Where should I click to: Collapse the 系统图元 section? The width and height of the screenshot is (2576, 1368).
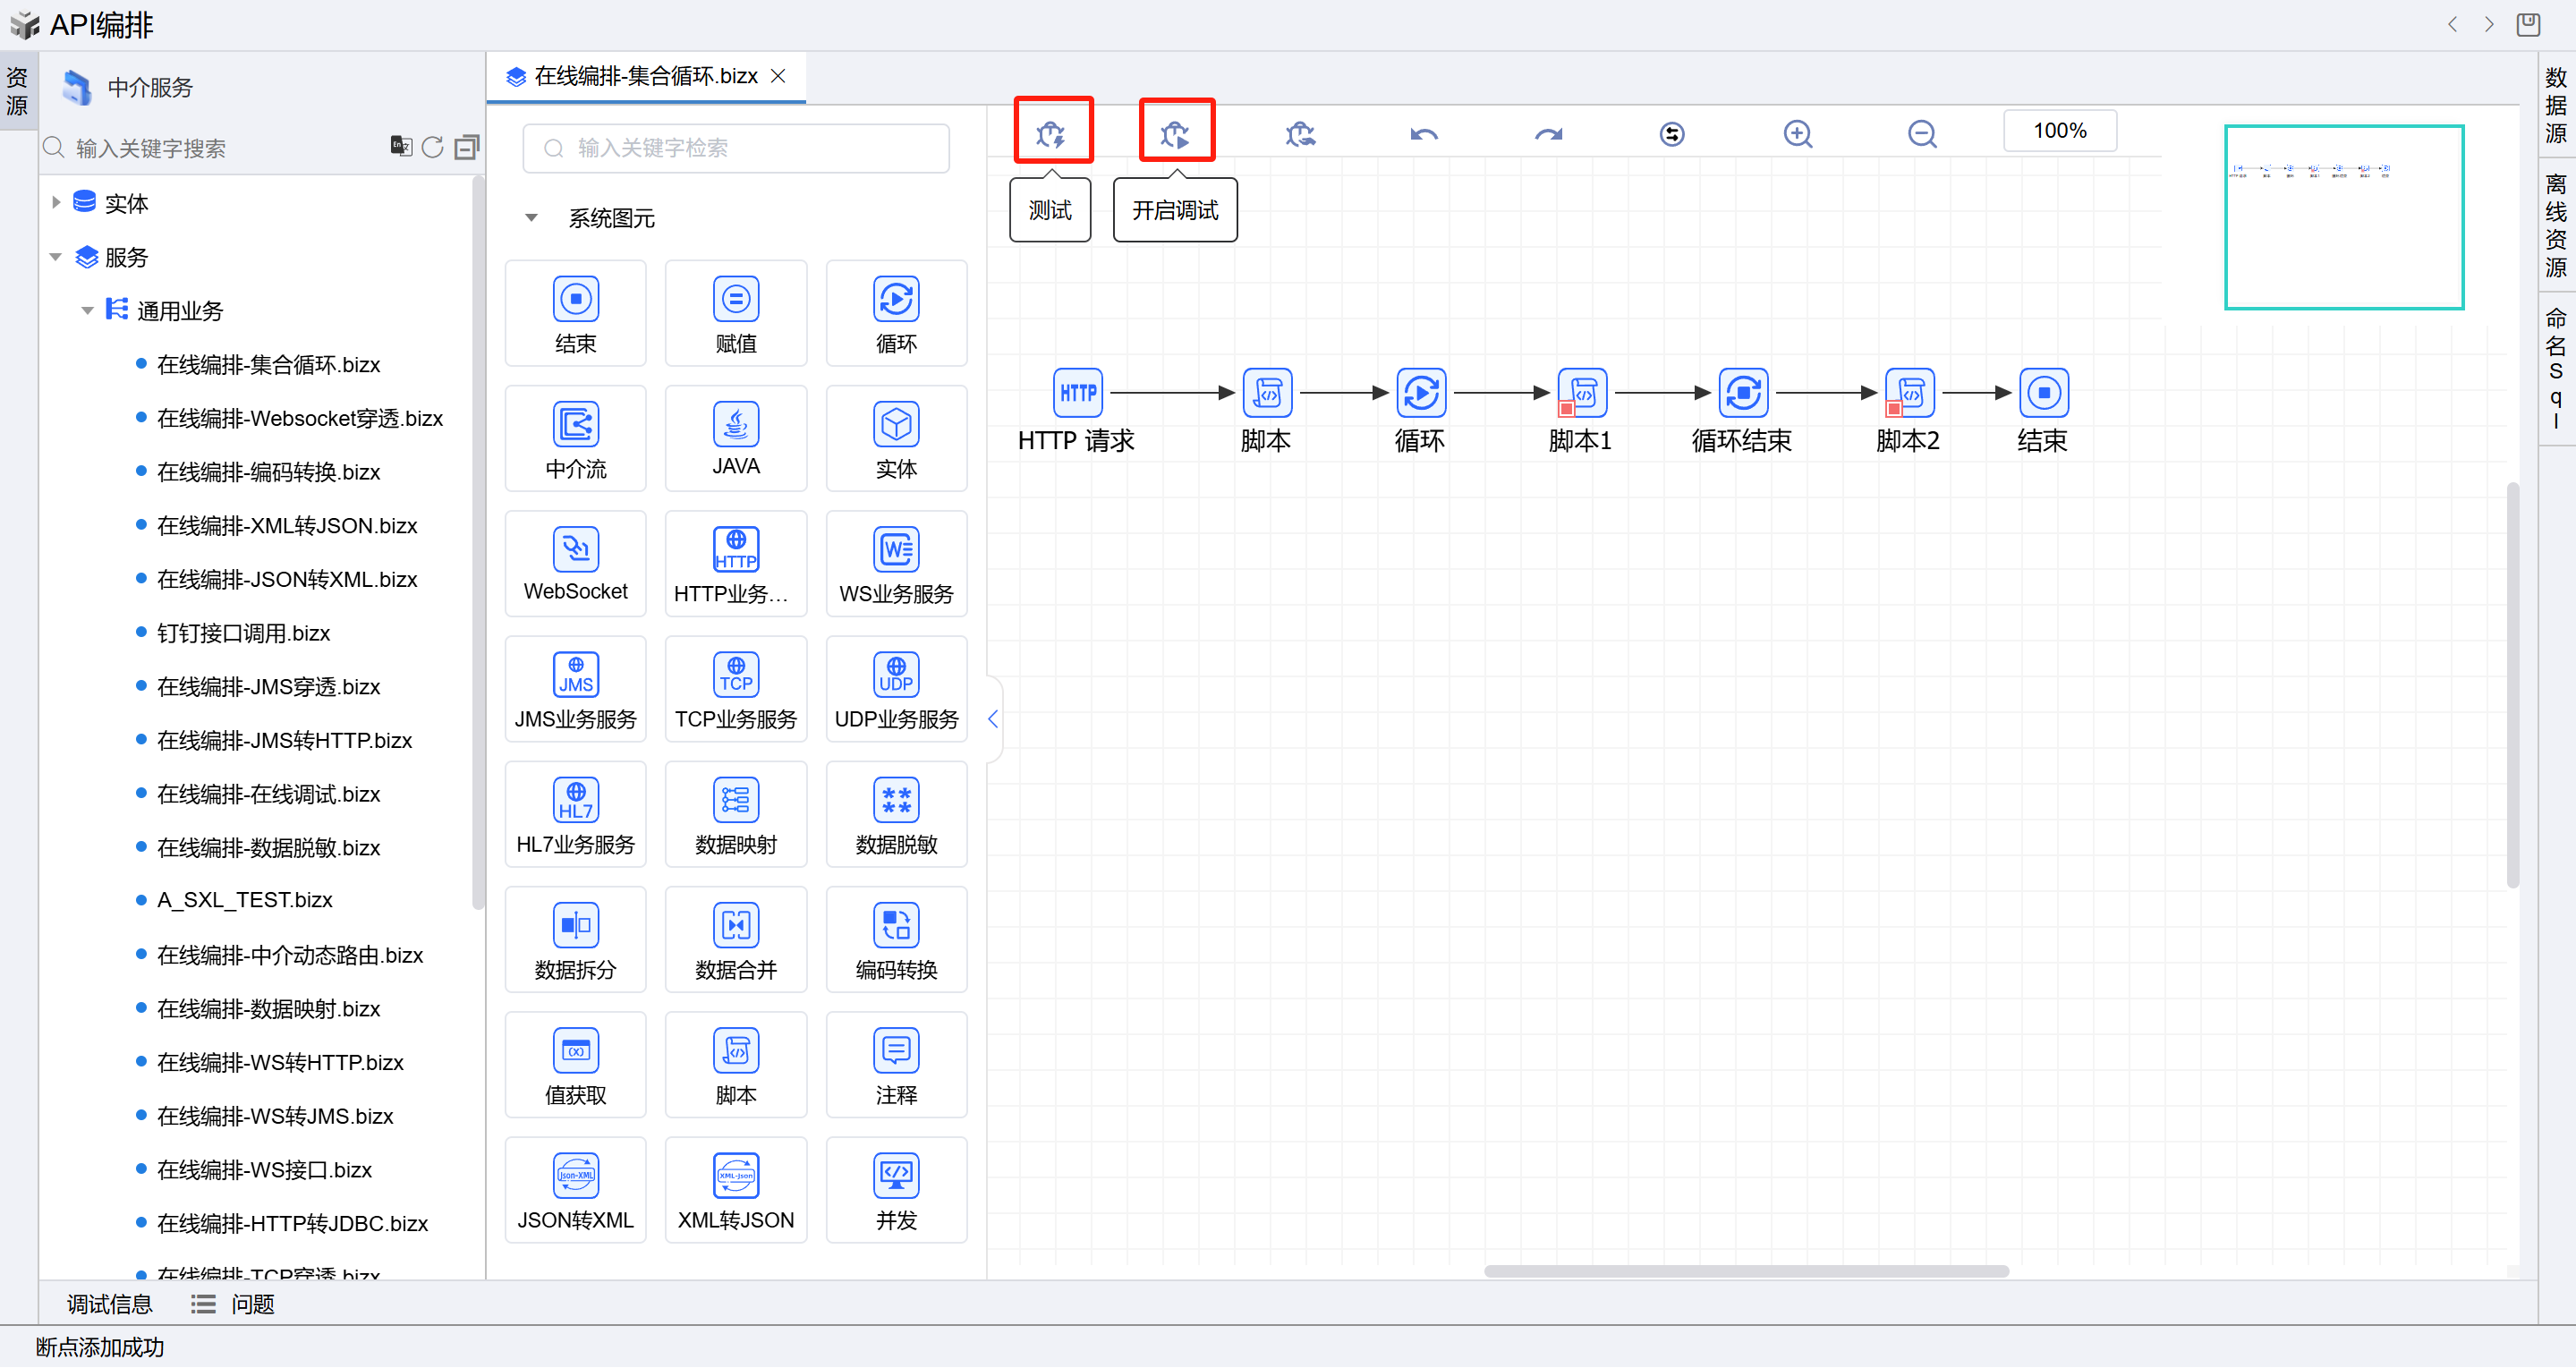tap(532, 218)
